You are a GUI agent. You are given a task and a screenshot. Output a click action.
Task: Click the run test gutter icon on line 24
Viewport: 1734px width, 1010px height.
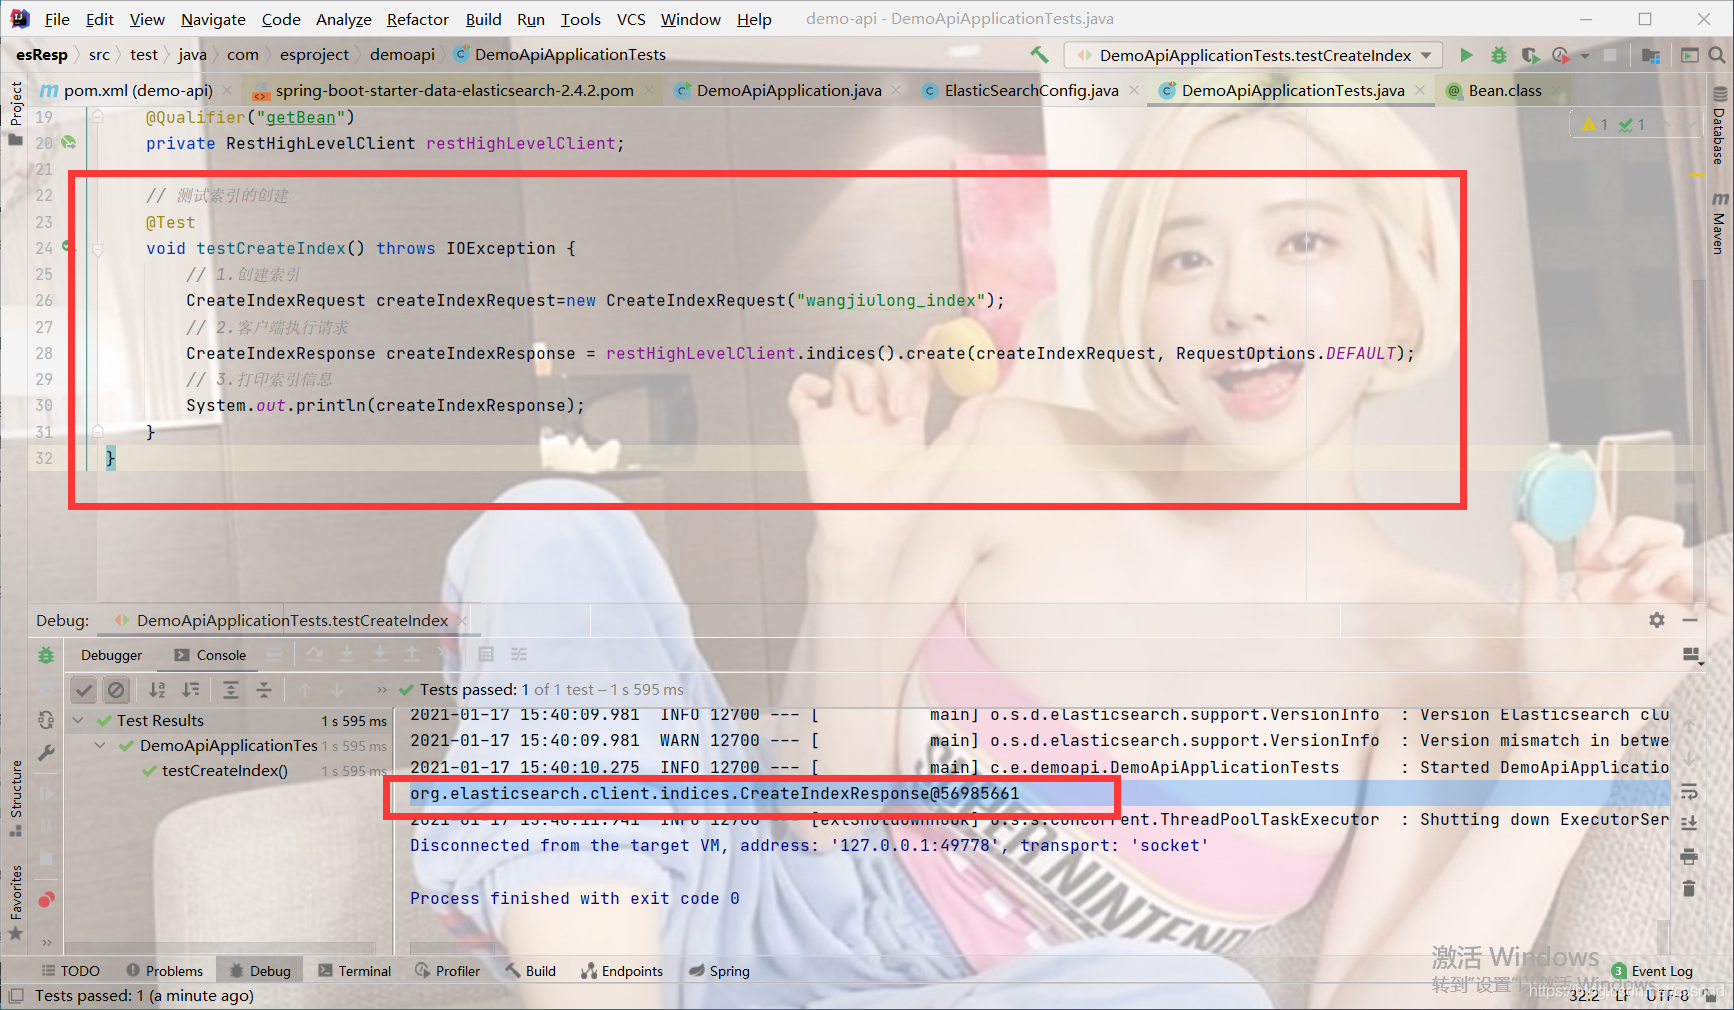click(x=67, y=246)
